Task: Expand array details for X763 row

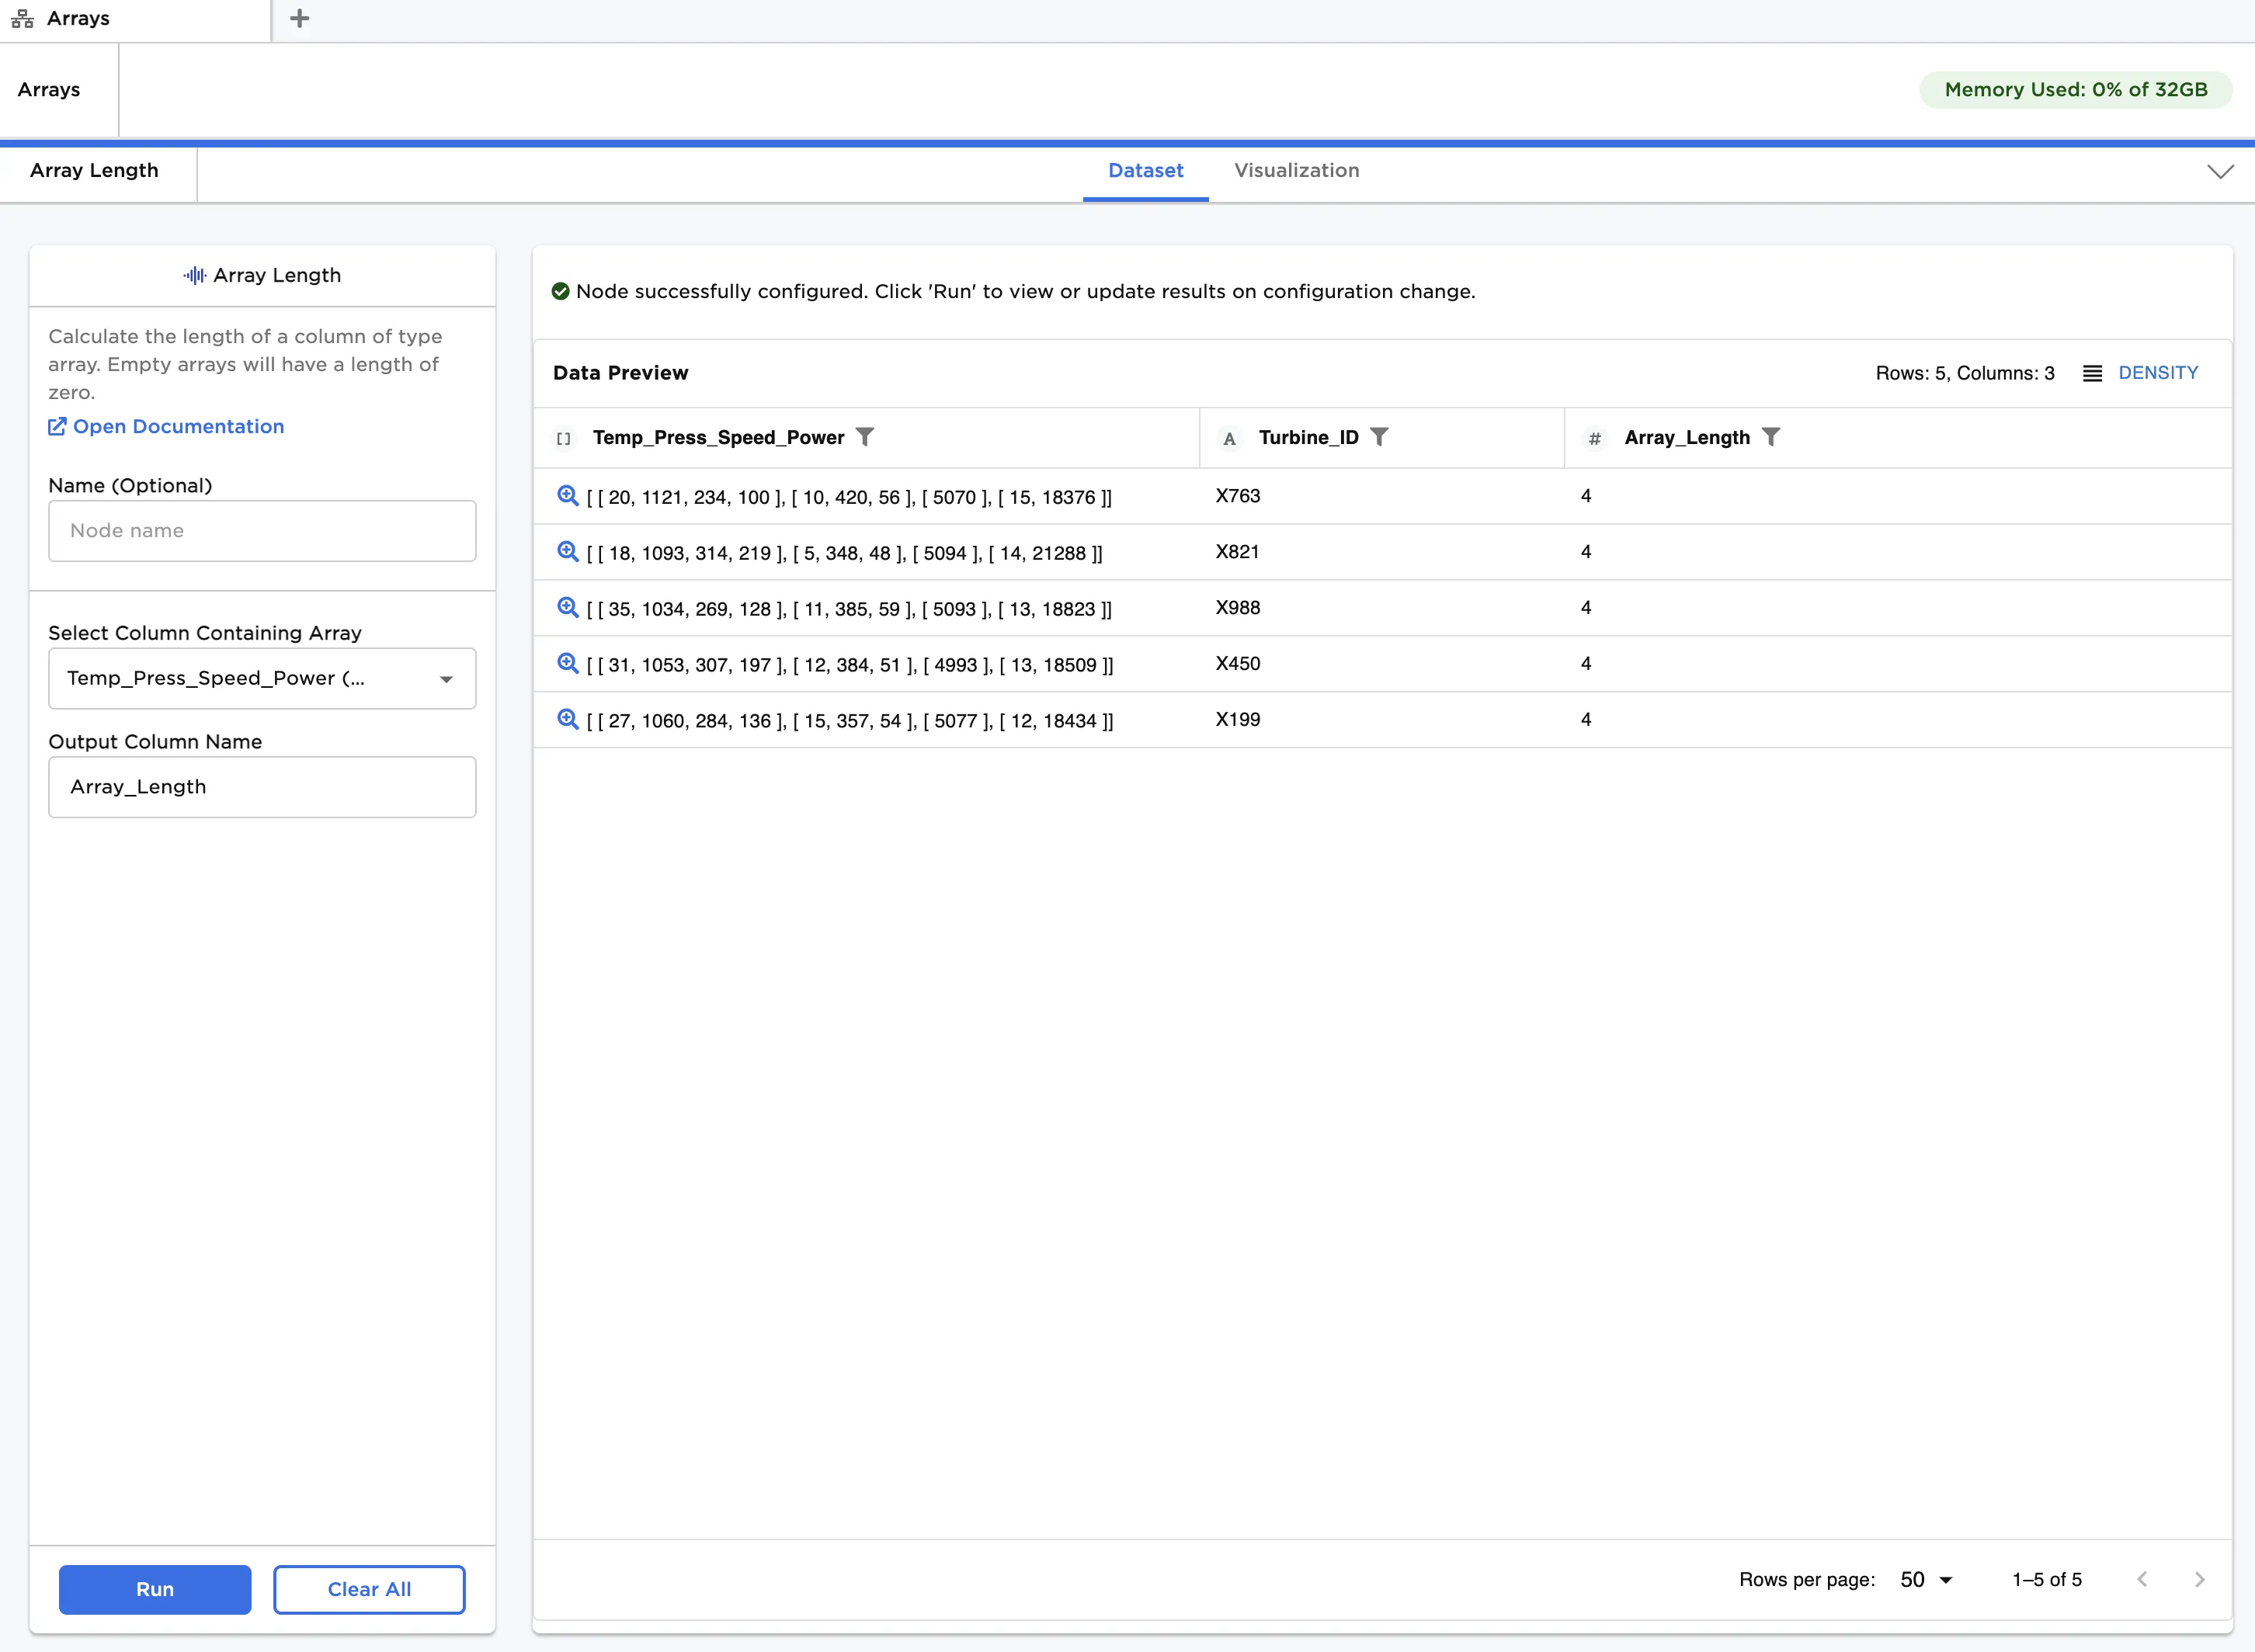Action: point(567,496)
